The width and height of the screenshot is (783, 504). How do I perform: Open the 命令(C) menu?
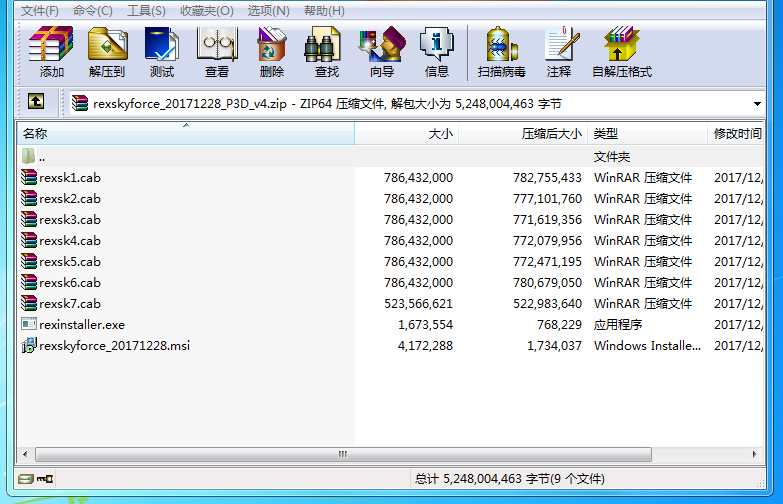click(x=92, y=10)
